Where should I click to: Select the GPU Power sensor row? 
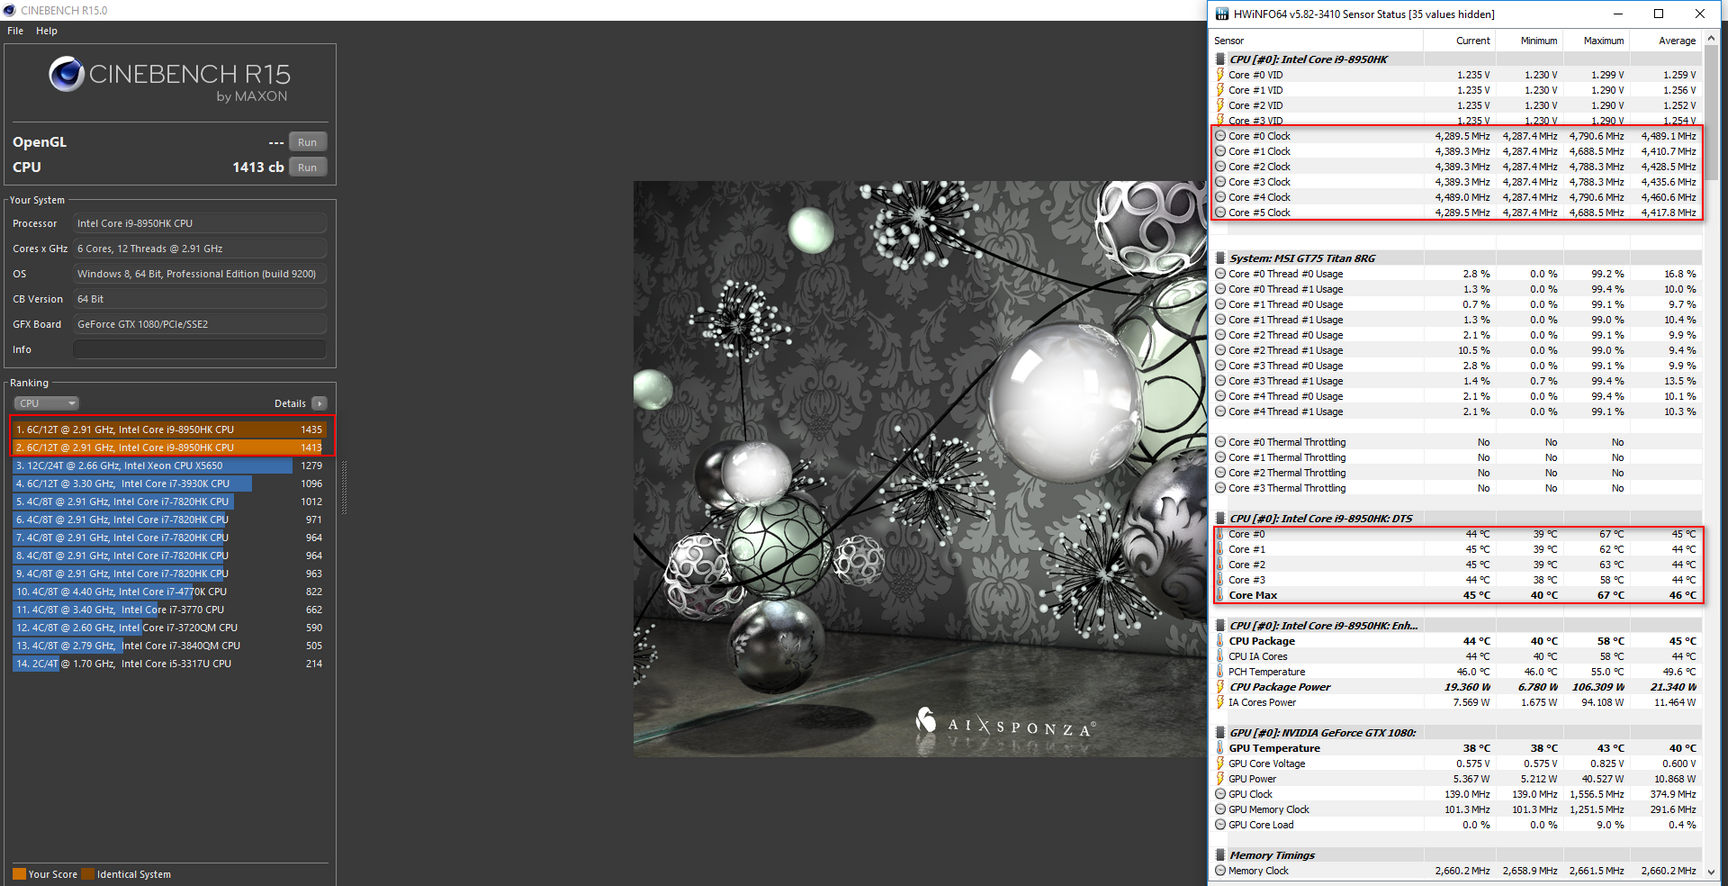click(1457, 779)
